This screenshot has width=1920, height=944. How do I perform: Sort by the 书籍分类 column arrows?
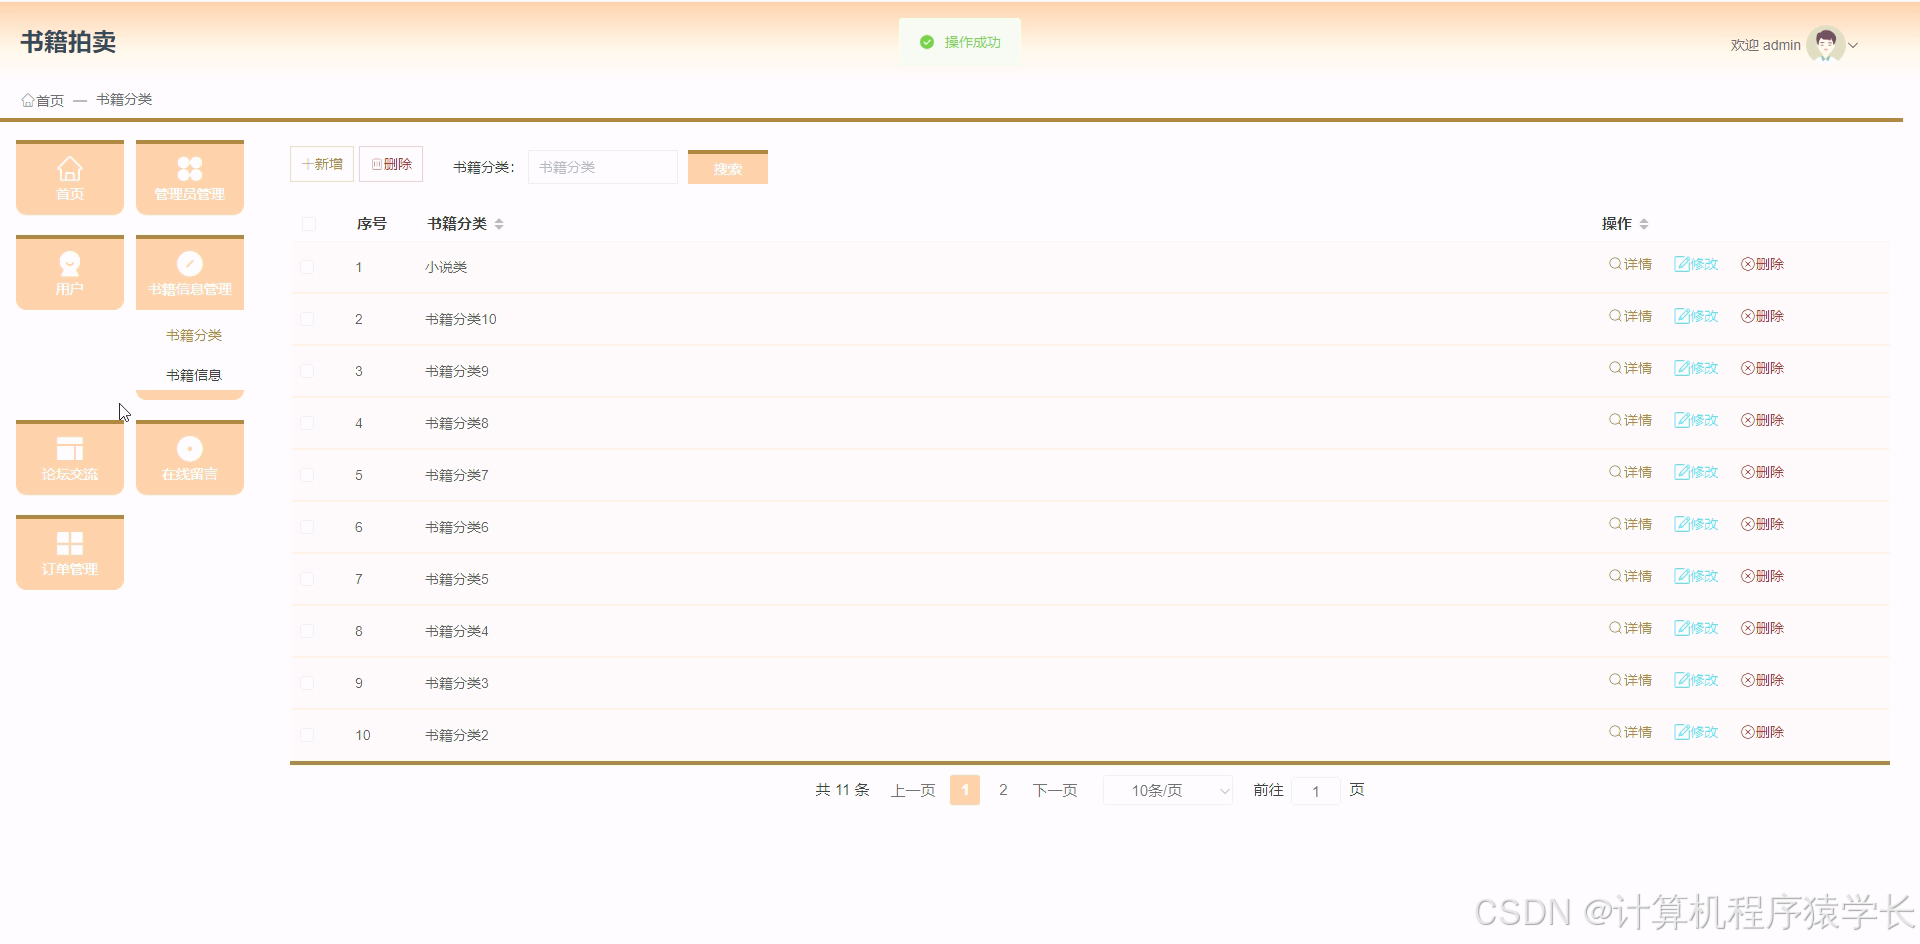499,224
